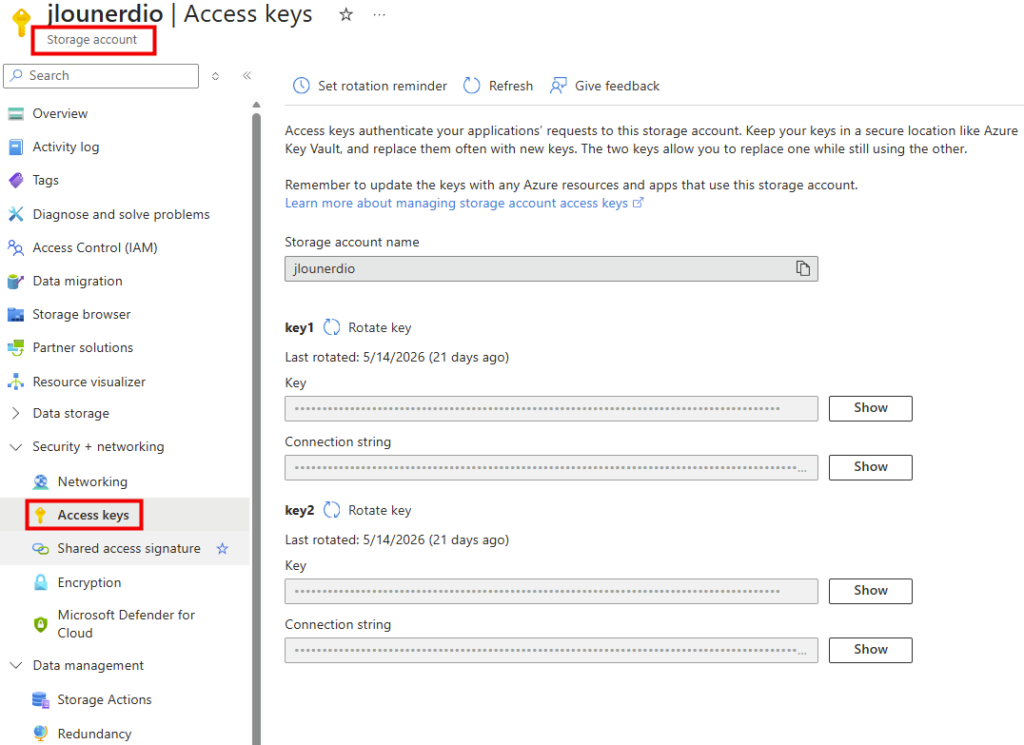Click the Activity log icon in sidebar
Image resolution: width=1024 pixels, height=745 pixels.
16,147
